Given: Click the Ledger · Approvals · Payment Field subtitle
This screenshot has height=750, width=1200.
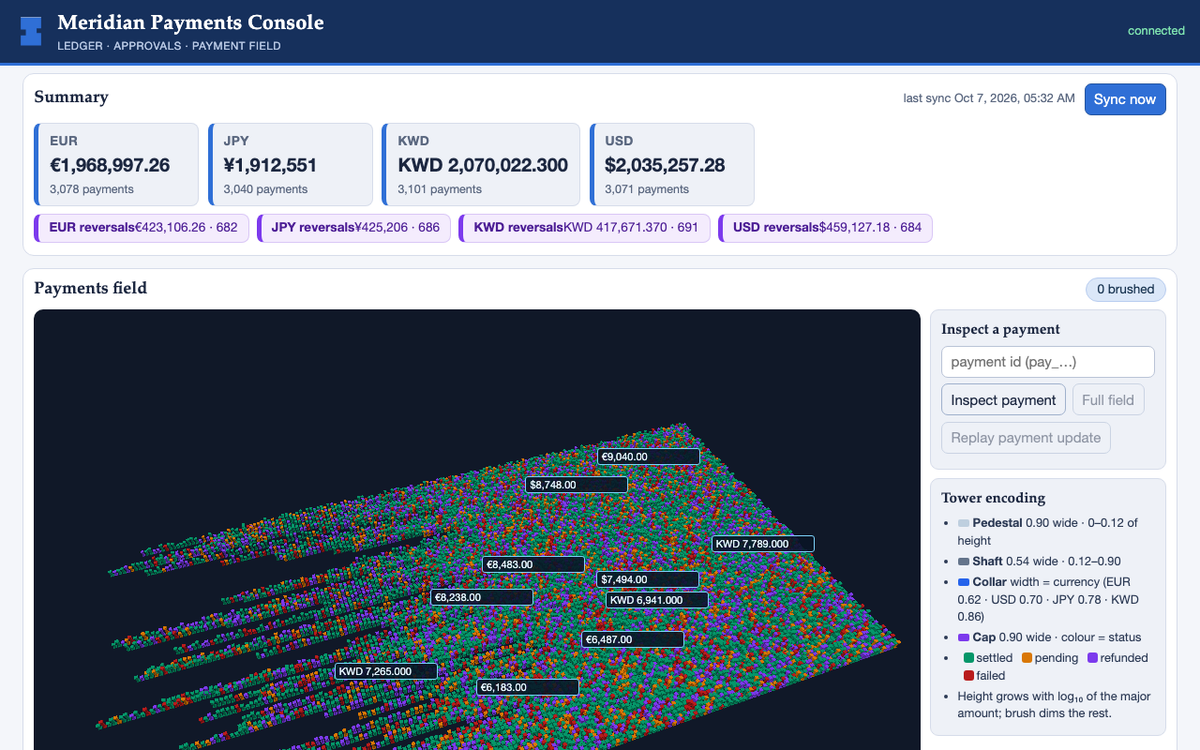Looking at the screenshot, I should tap(169, 46).
